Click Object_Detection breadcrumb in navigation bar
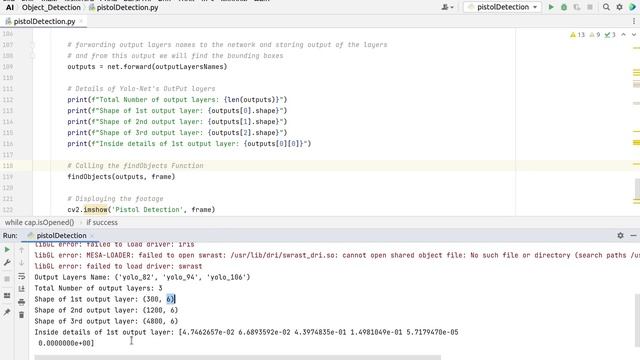The width and height of the screenshot is (640, 360). click(51, 7)
